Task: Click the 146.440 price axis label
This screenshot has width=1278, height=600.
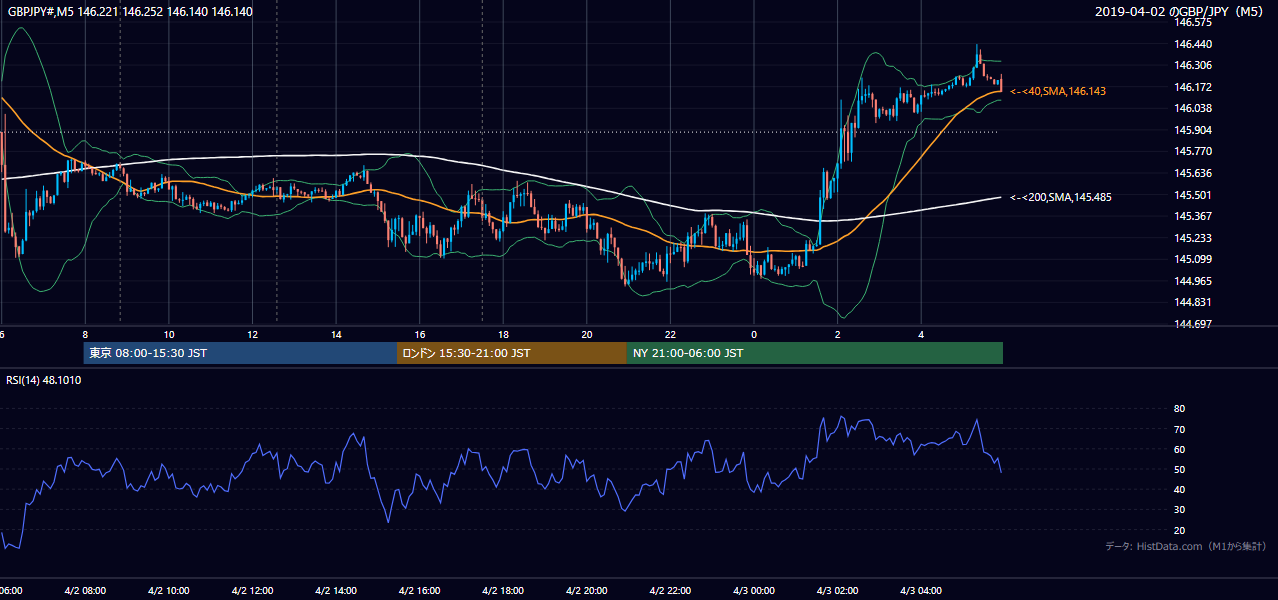Action: point(1193,44)
